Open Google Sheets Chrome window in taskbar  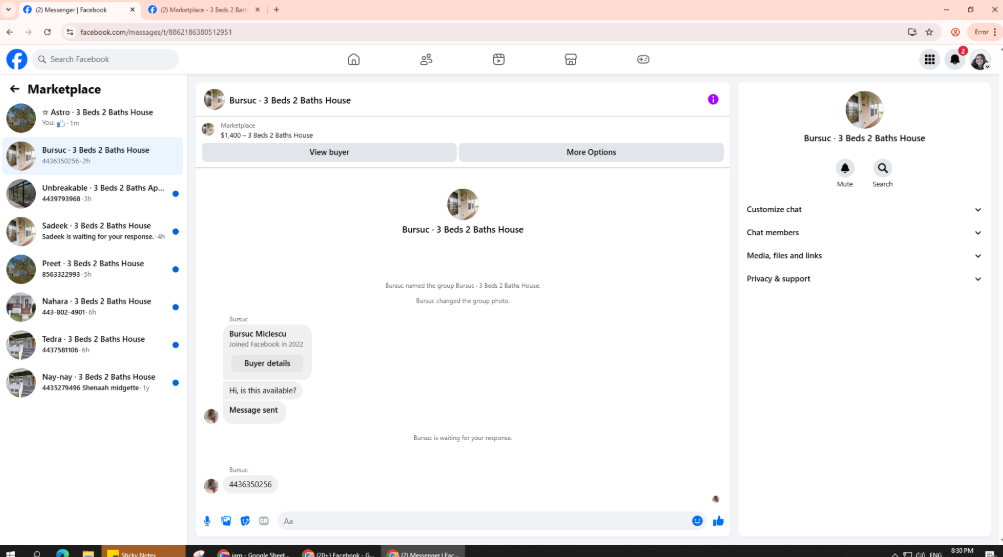pyautogui.click(x=253, y=553)
